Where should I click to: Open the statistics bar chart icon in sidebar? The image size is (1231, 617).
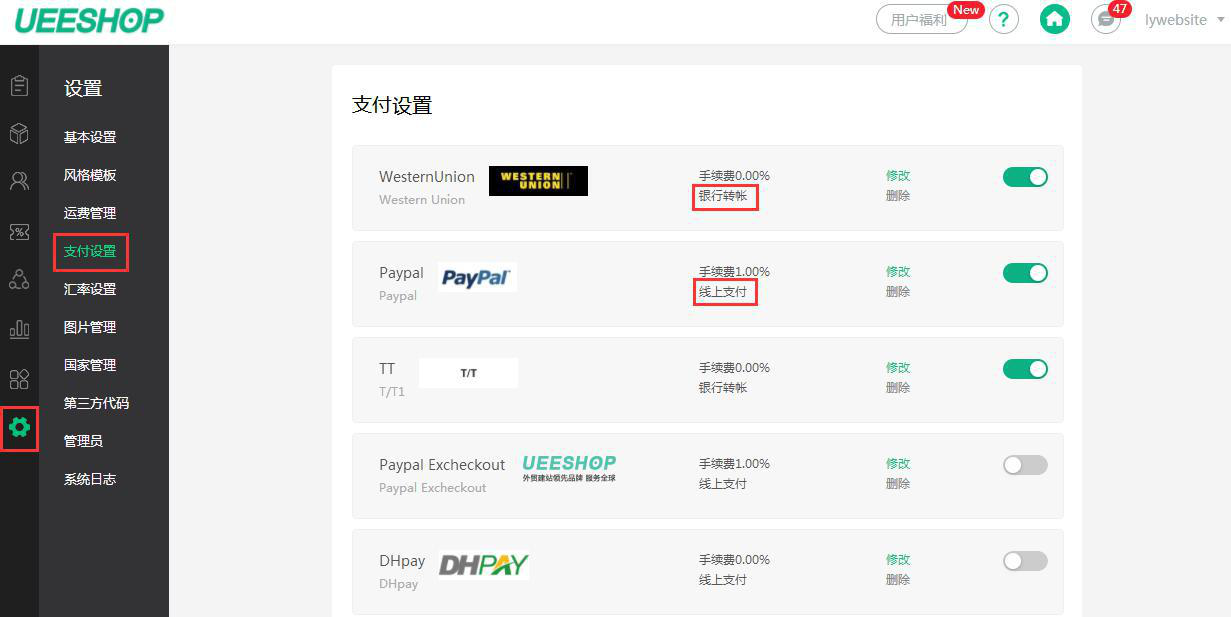point(19,329)
